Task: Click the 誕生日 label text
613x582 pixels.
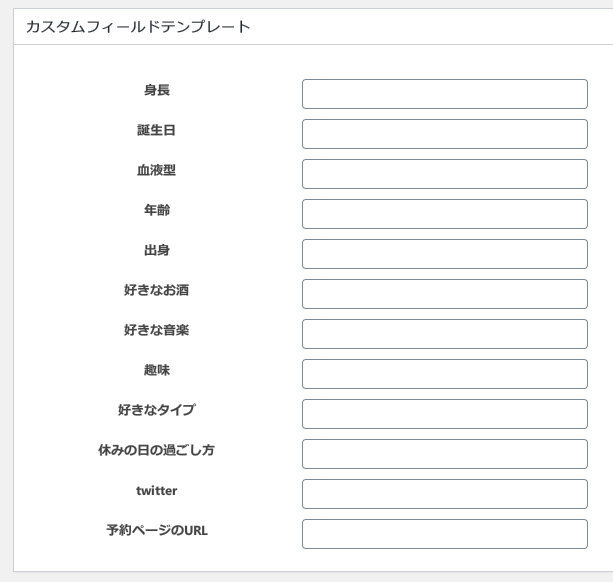Action: (157, 130)
